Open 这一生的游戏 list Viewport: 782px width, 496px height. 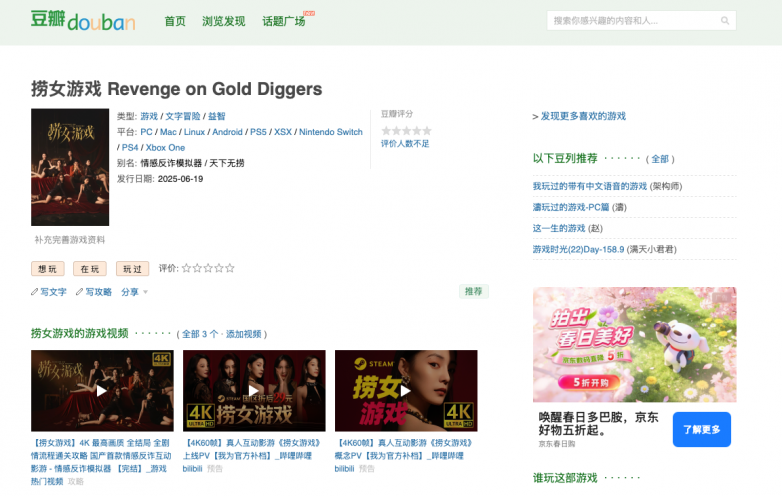pos(559,228)
